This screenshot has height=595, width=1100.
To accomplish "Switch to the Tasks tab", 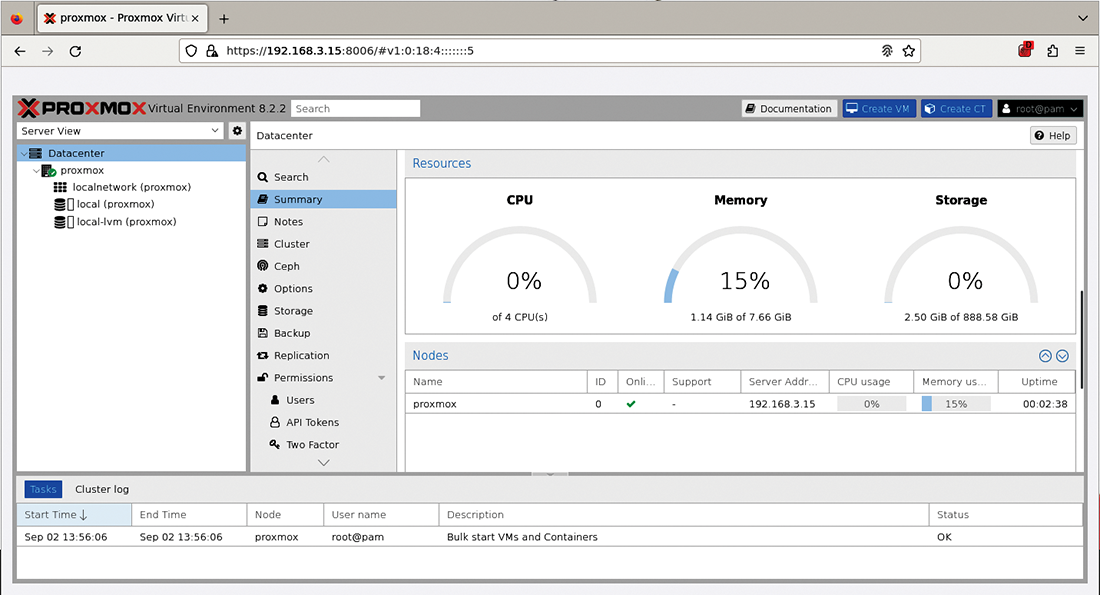I will tap(43, 489).
